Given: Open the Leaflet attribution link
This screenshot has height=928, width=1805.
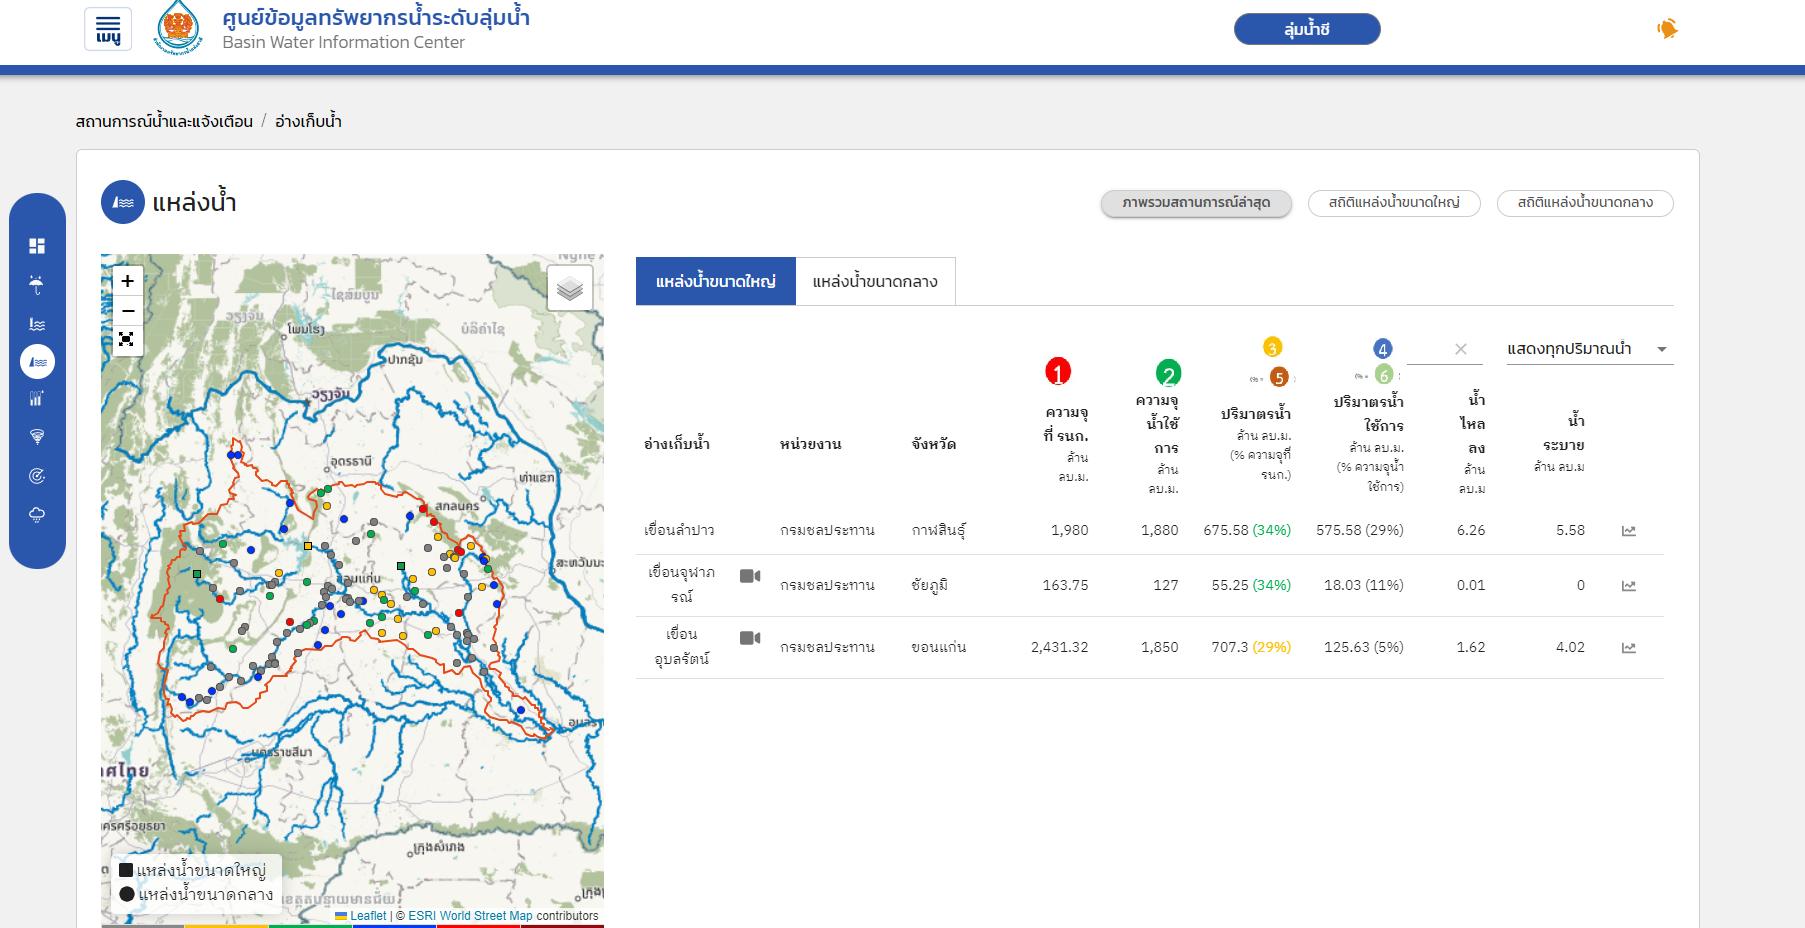Looking at the screenshot, I should pos(367,916).
